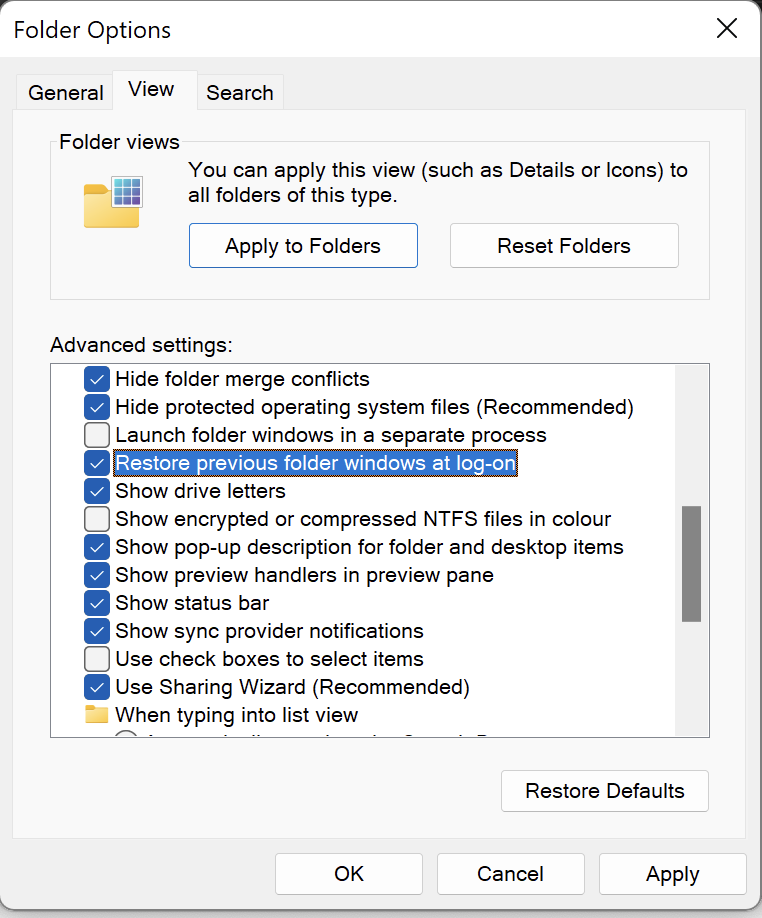
Task: Disable 'Hide protected operating system files'
Action: 96,407
